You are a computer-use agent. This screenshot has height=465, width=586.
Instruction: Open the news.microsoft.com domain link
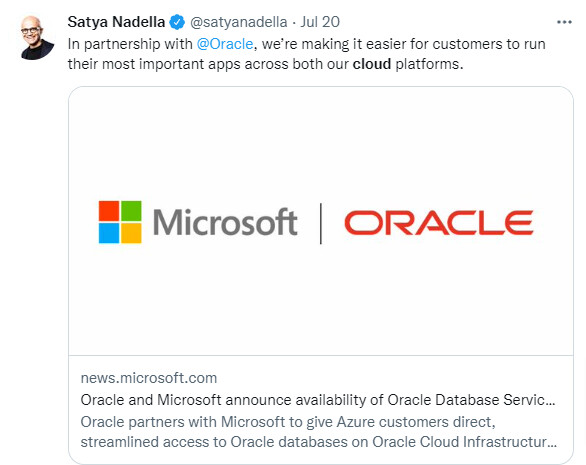[149, 378]
